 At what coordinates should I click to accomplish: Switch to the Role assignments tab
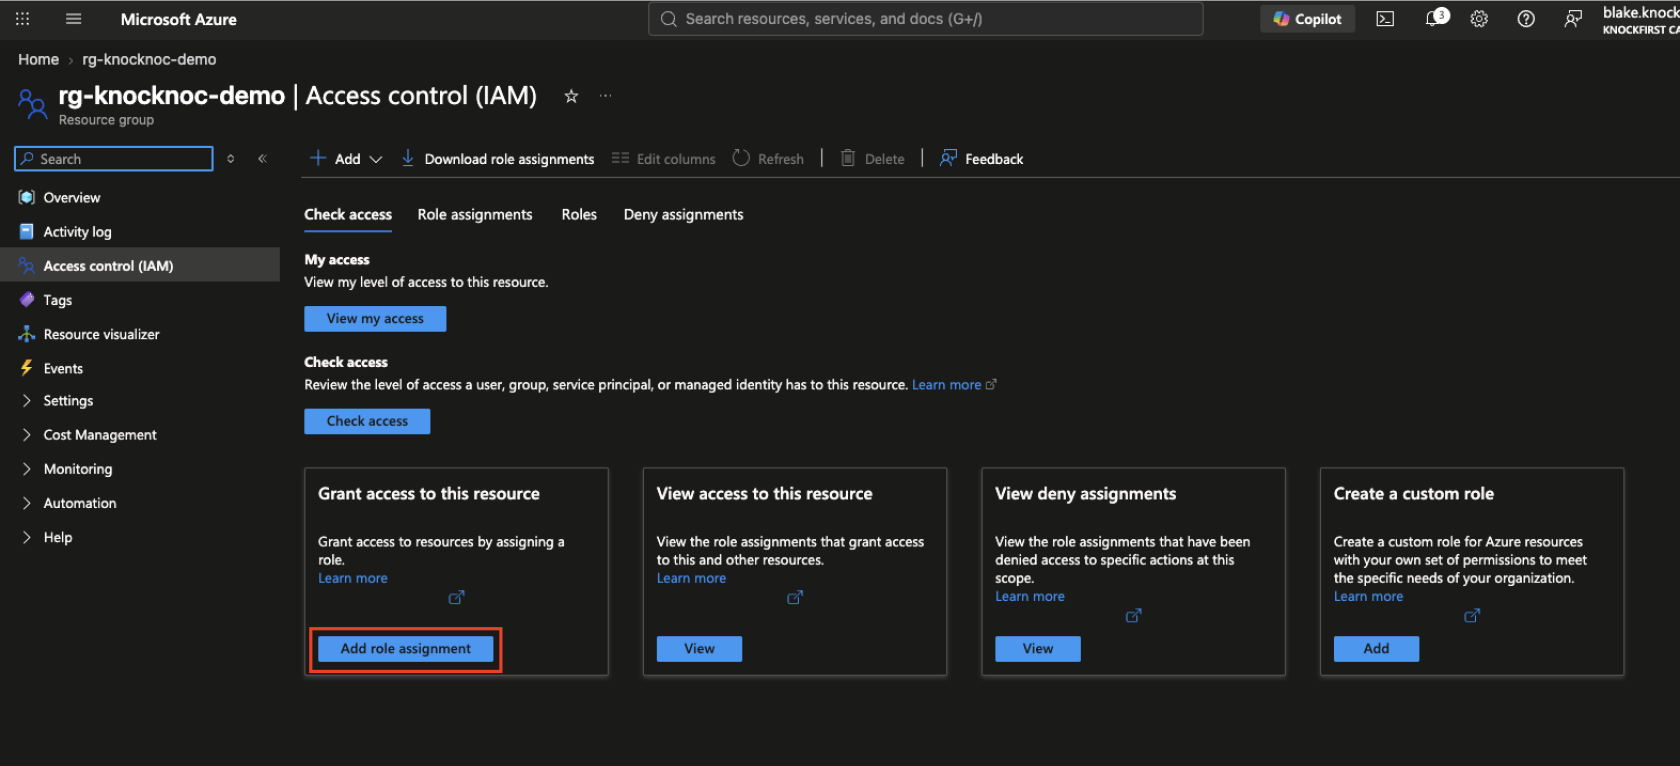point(475,215)
